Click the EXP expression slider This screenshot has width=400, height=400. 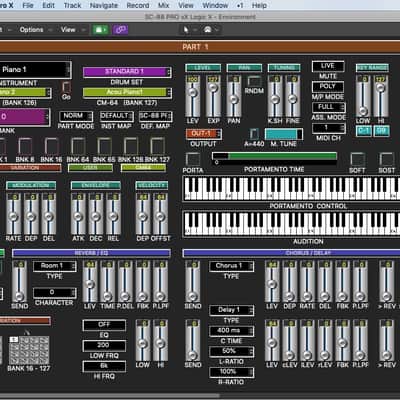coord(213,97)
